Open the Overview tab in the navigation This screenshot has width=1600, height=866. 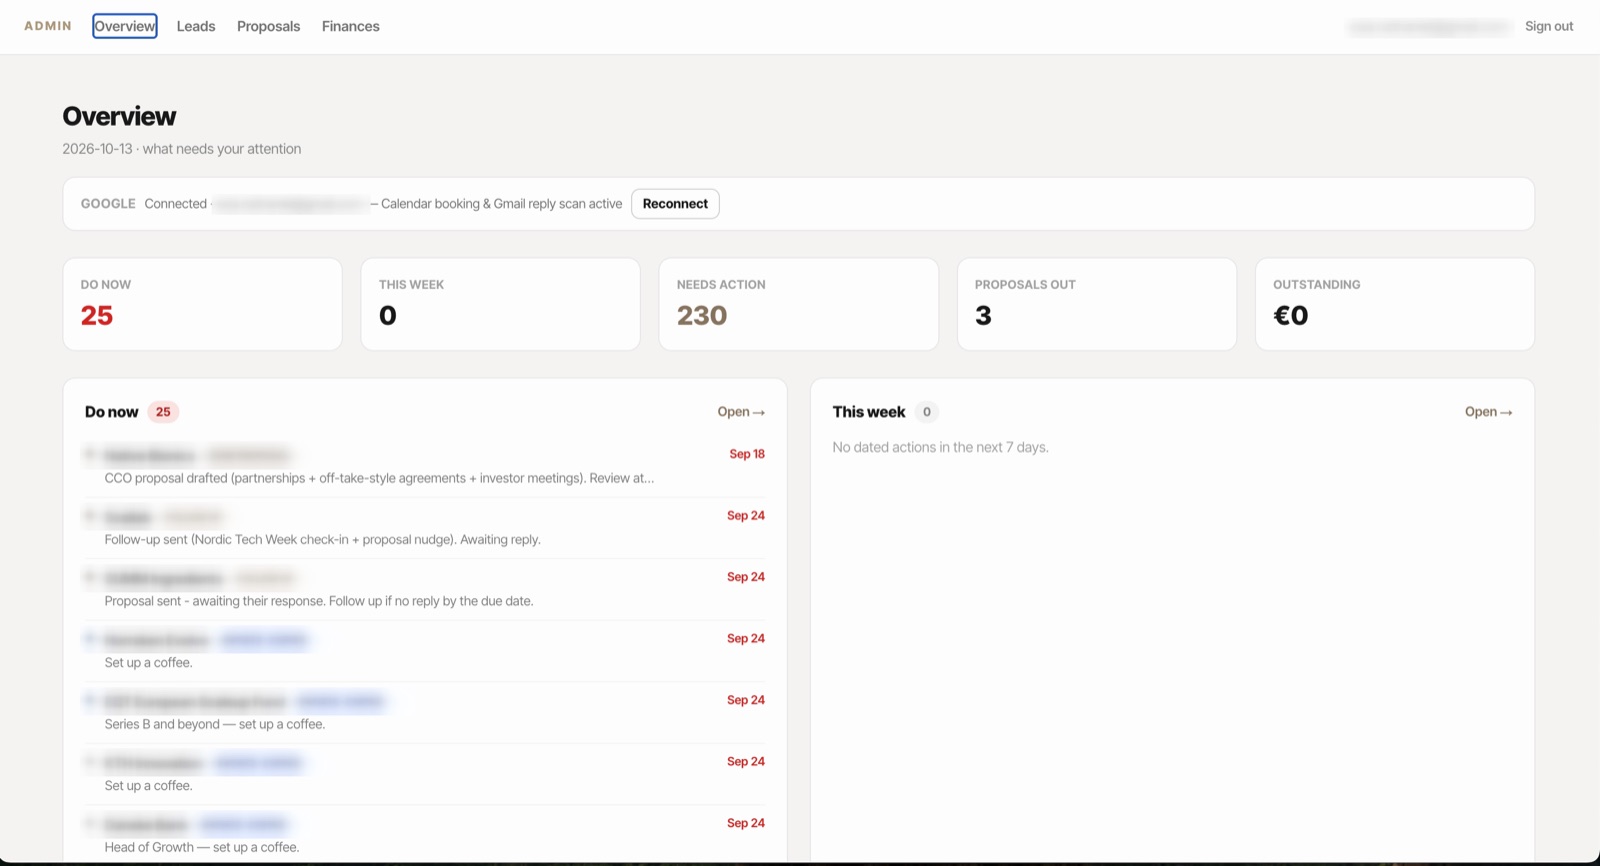(125, 26)
